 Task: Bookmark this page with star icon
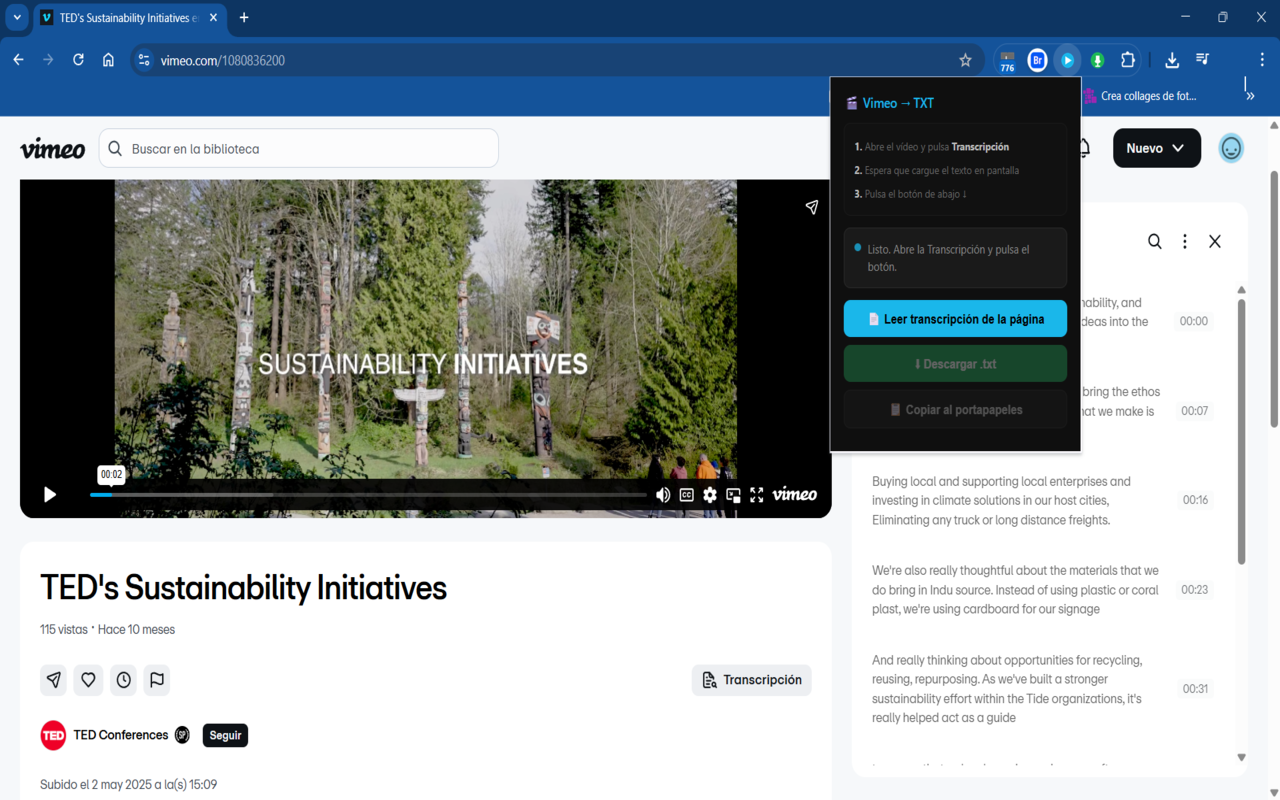(x=965, y=60)
